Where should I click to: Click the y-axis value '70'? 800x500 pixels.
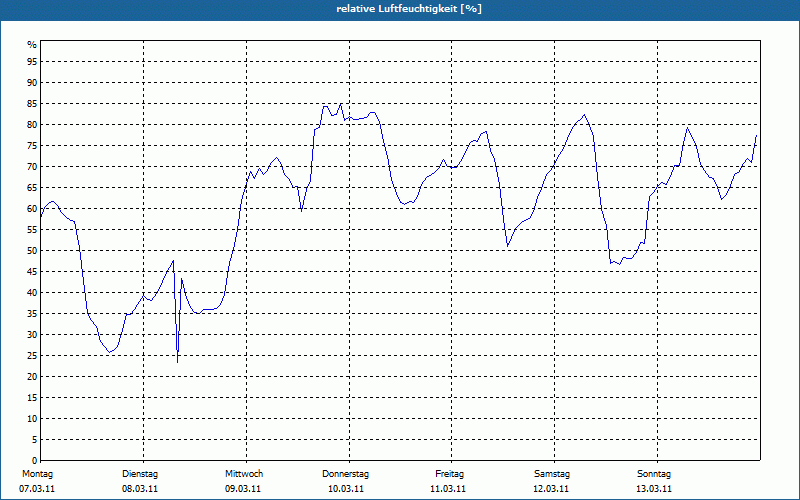pos(32,167)
